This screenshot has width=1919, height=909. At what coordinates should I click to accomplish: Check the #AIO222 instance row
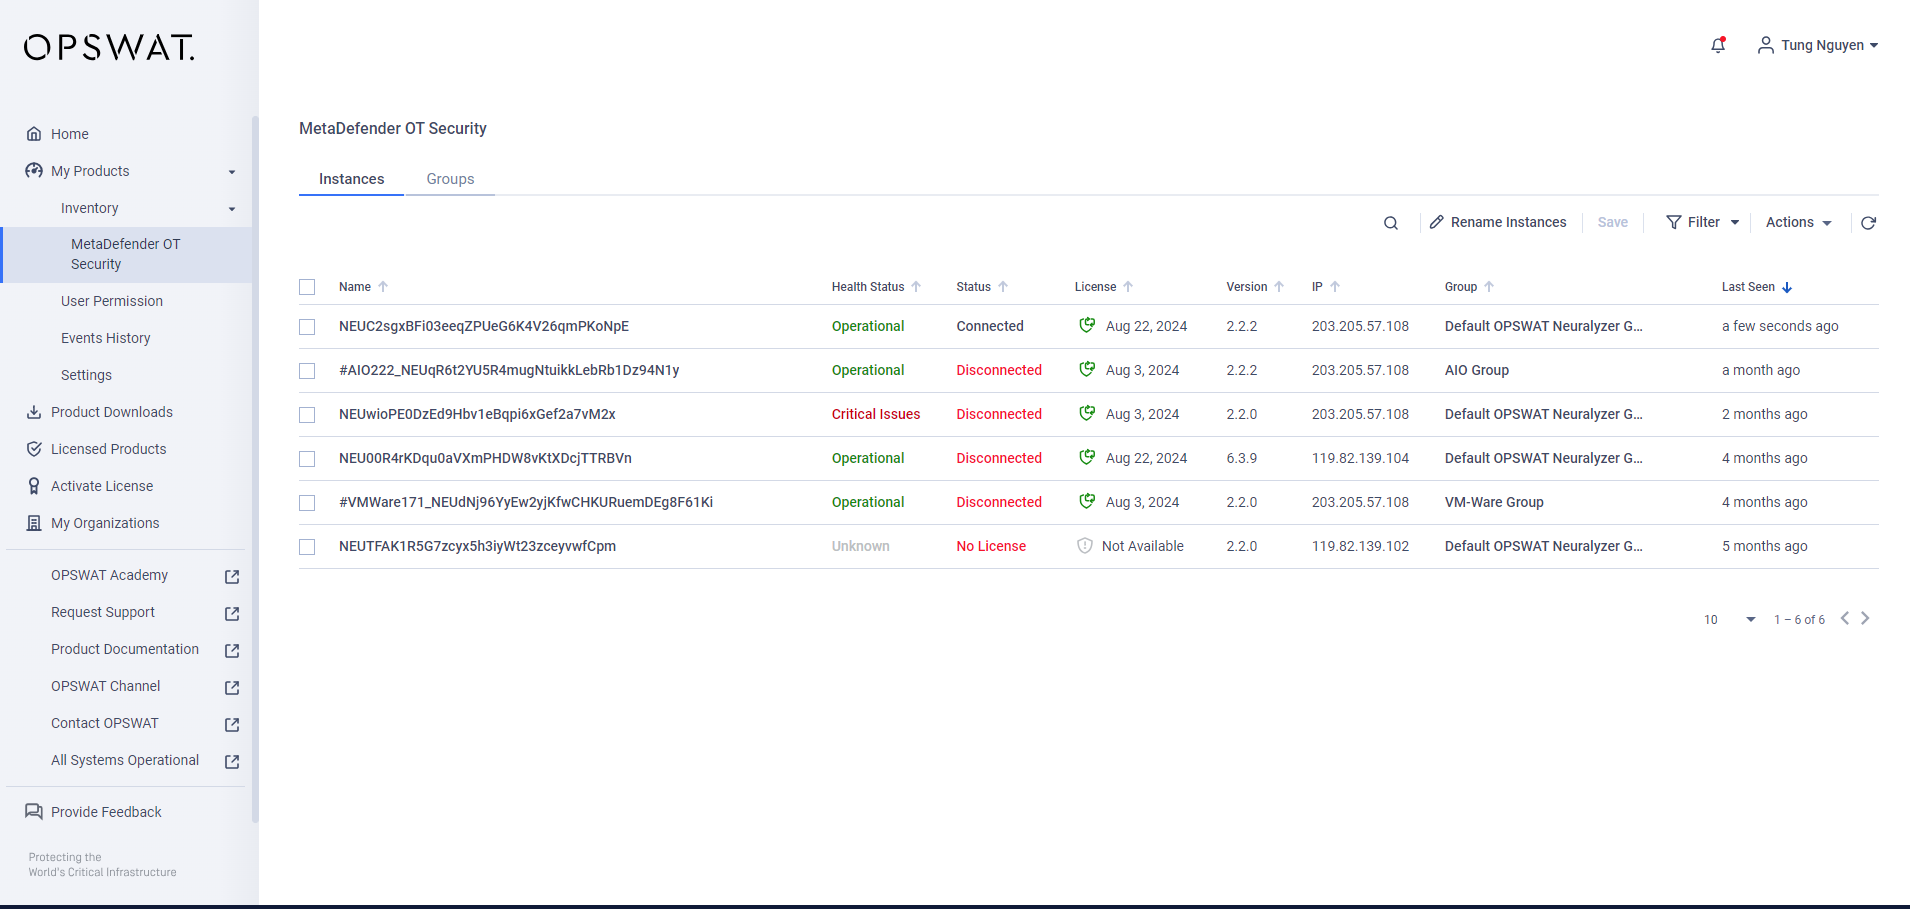coord(307,371)
